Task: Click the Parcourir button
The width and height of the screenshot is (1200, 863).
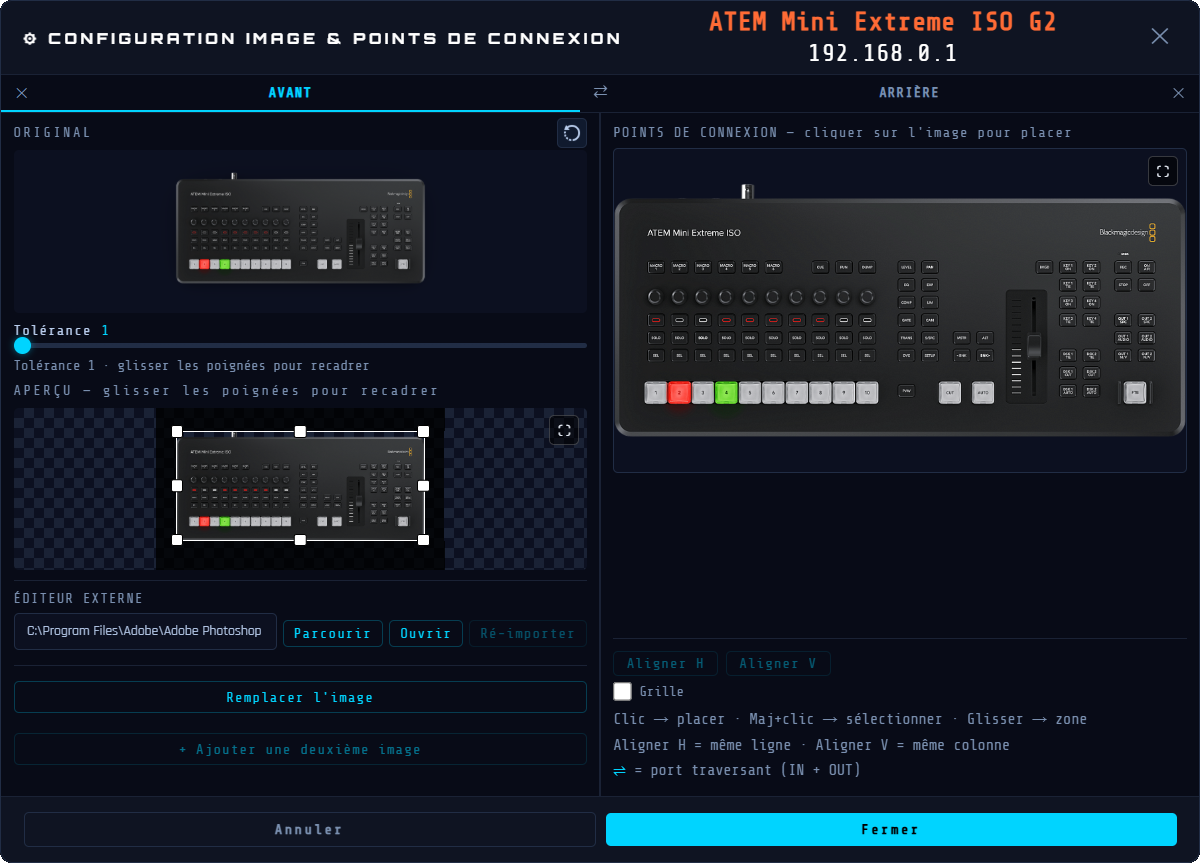Action: 333,633
